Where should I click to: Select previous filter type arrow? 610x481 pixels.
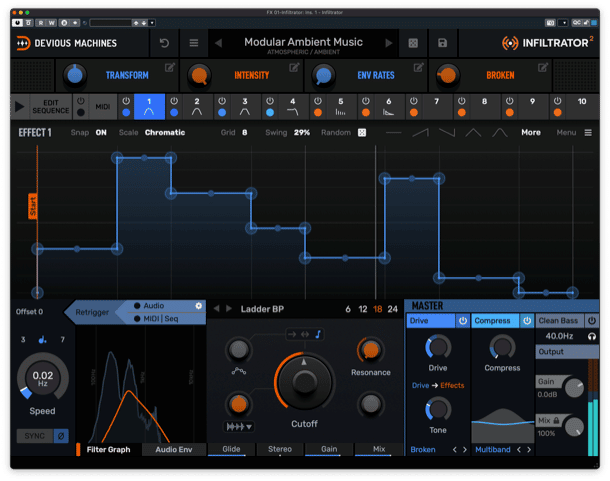point(217,309)
